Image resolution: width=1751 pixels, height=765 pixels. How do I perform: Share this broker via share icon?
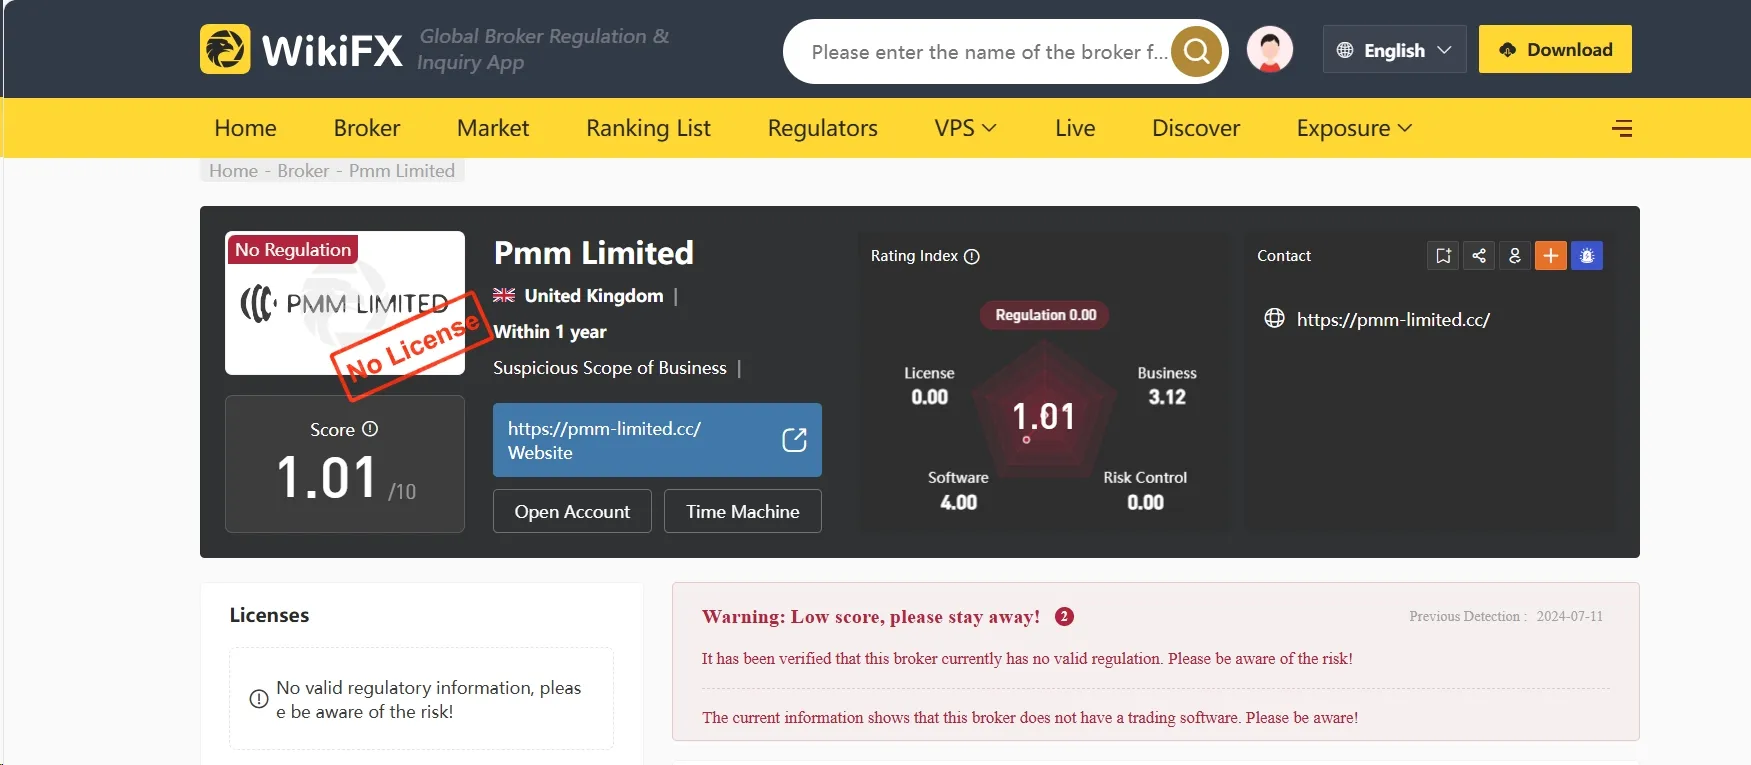click(1479, 256)
